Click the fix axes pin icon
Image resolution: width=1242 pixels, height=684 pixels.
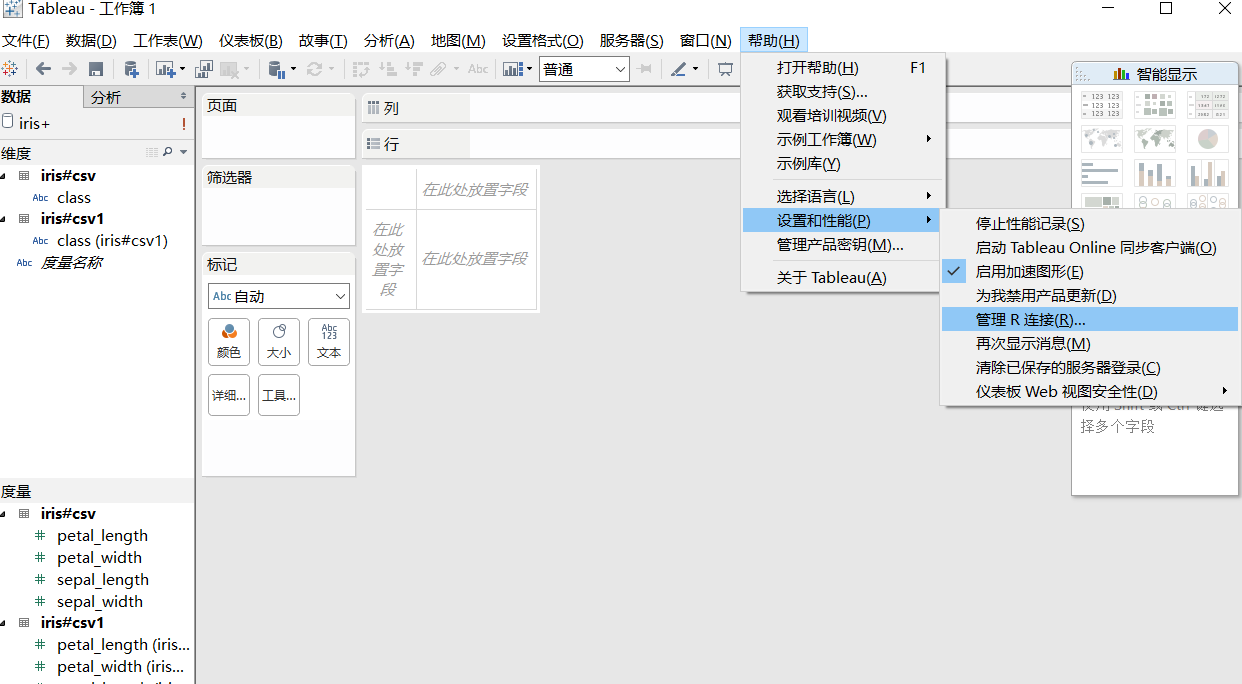(x=645, y=69)
